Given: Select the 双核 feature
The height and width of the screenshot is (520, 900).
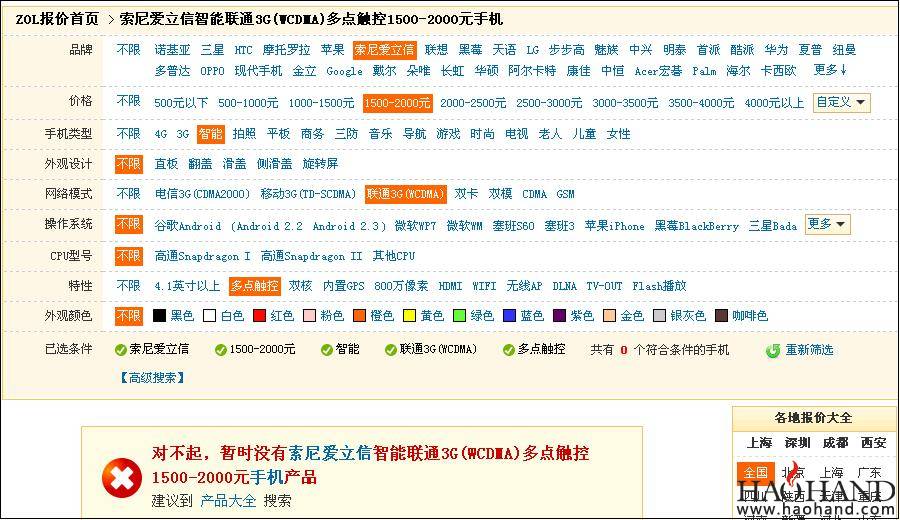Looking at the screenshot, I should 300,286.
